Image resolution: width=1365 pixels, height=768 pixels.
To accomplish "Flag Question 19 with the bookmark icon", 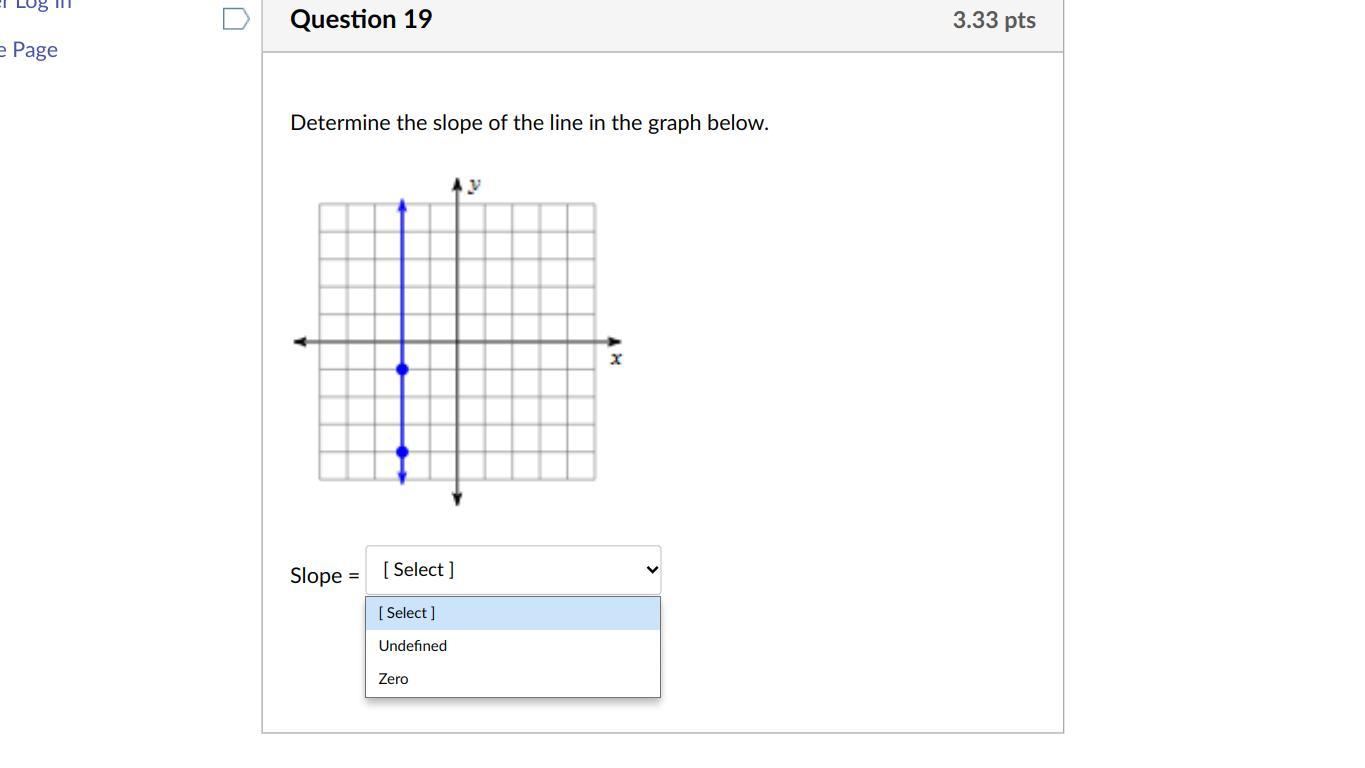I will click(x=236, y=19).
